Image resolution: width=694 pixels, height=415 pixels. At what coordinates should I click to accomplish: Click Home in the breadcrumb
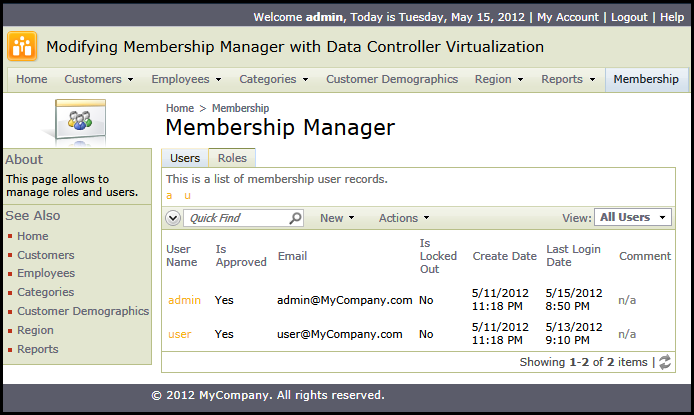click(x=180, y=108)
